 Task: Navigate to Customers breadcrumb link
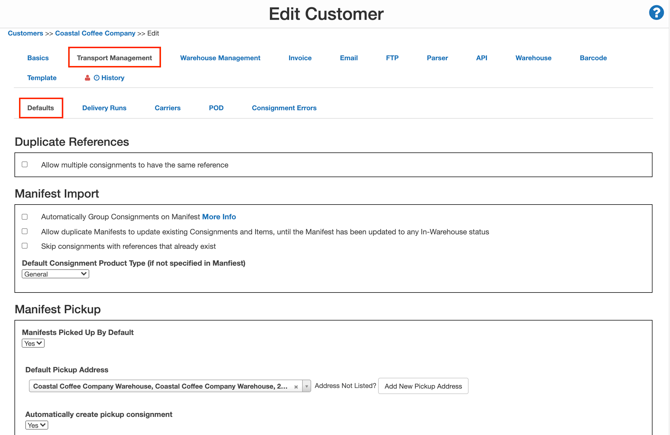pyautogui.click(x=25, y=33)
